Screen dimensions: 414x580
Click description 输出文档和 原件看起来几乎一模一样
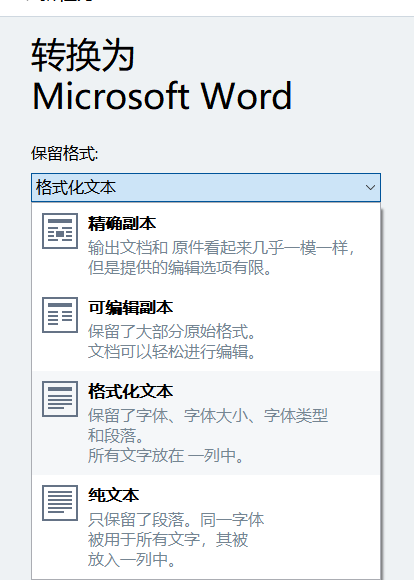tap(221, 247)
